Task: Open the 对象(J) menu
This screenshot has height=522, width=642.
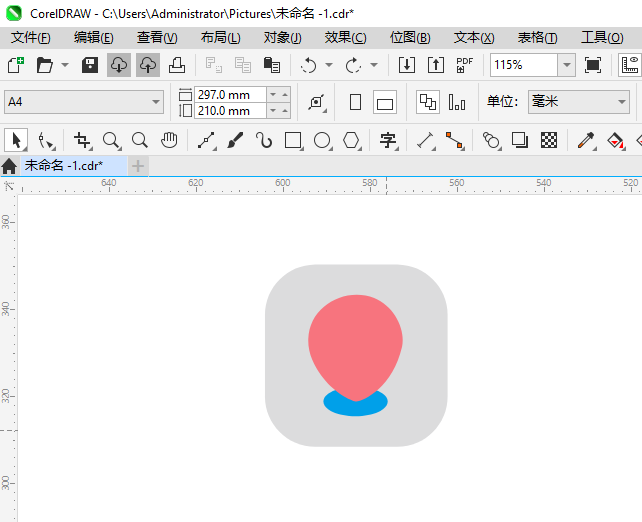Action: pyautogui.click(x=283, y=38)
